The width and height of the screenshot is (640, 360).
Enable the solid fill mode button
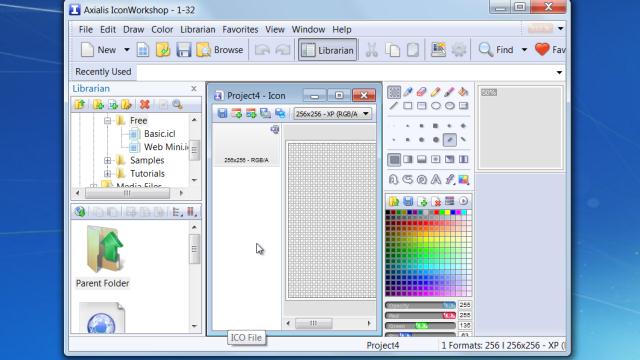pos(394,160)
